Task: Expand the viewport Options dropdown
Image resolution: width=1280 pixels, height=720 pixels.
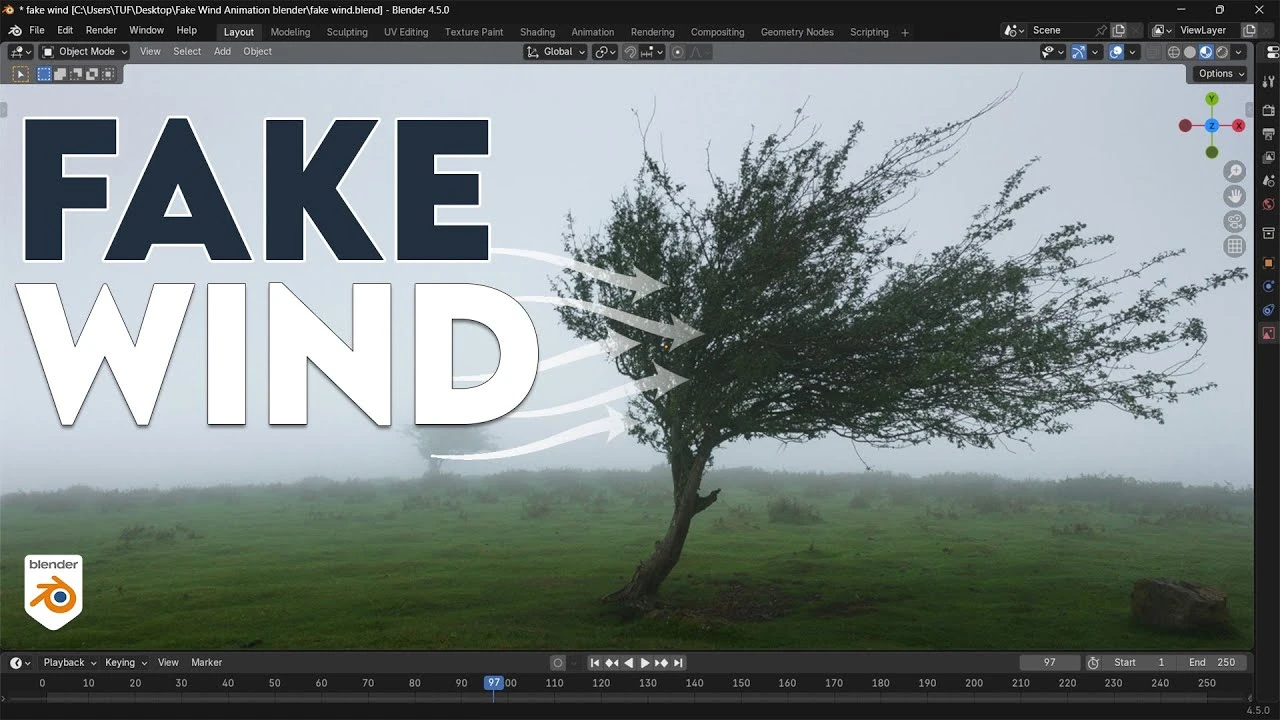Action: (1220, 74)
